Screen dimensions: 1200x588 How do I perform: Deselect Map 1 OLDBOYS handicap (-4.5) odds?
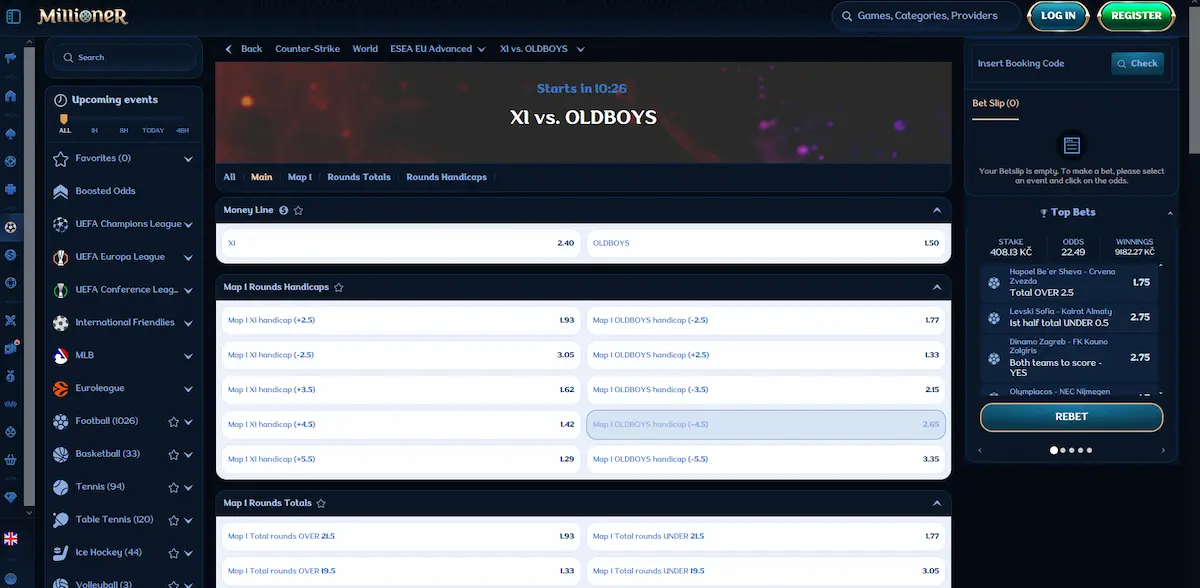tap(766, 424)
